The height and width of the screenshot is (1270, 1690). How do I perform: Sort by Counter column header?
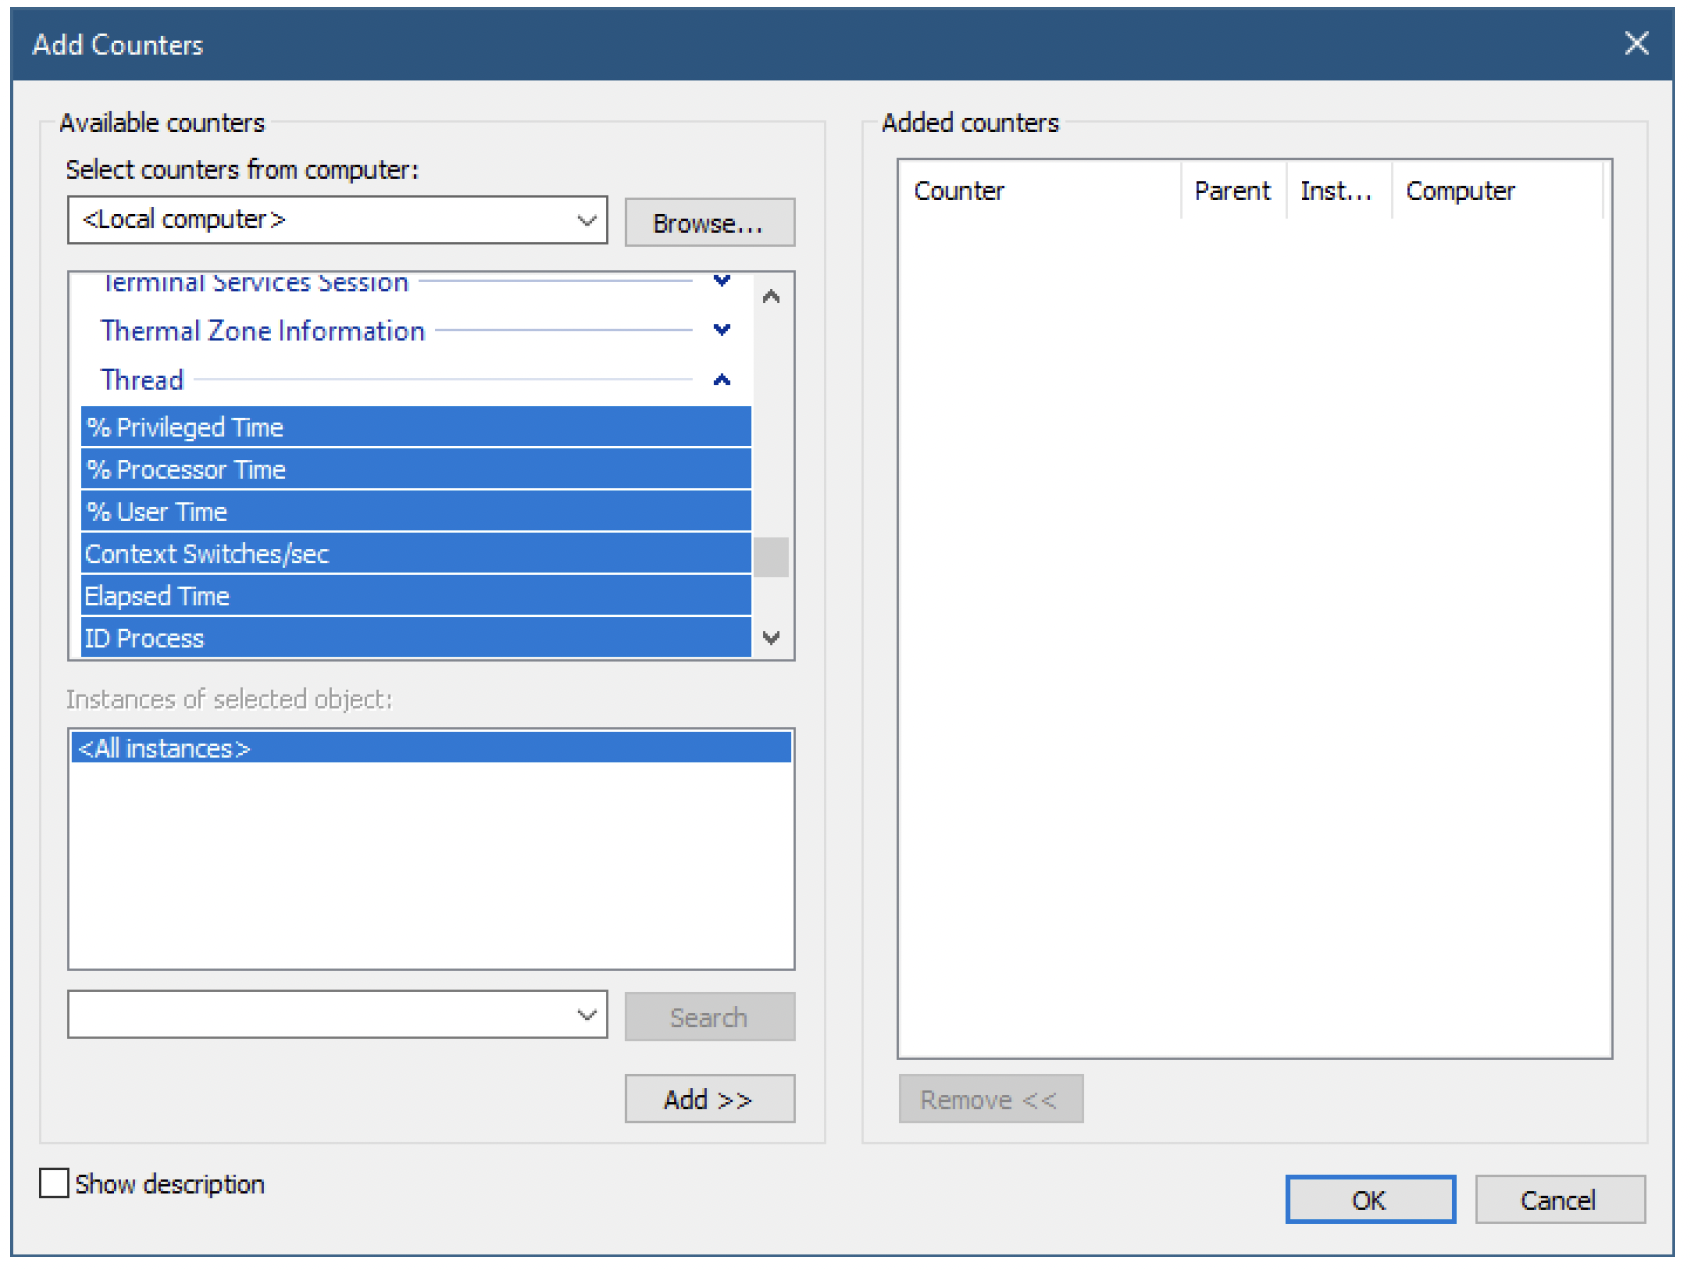(x=1040, y=190)
